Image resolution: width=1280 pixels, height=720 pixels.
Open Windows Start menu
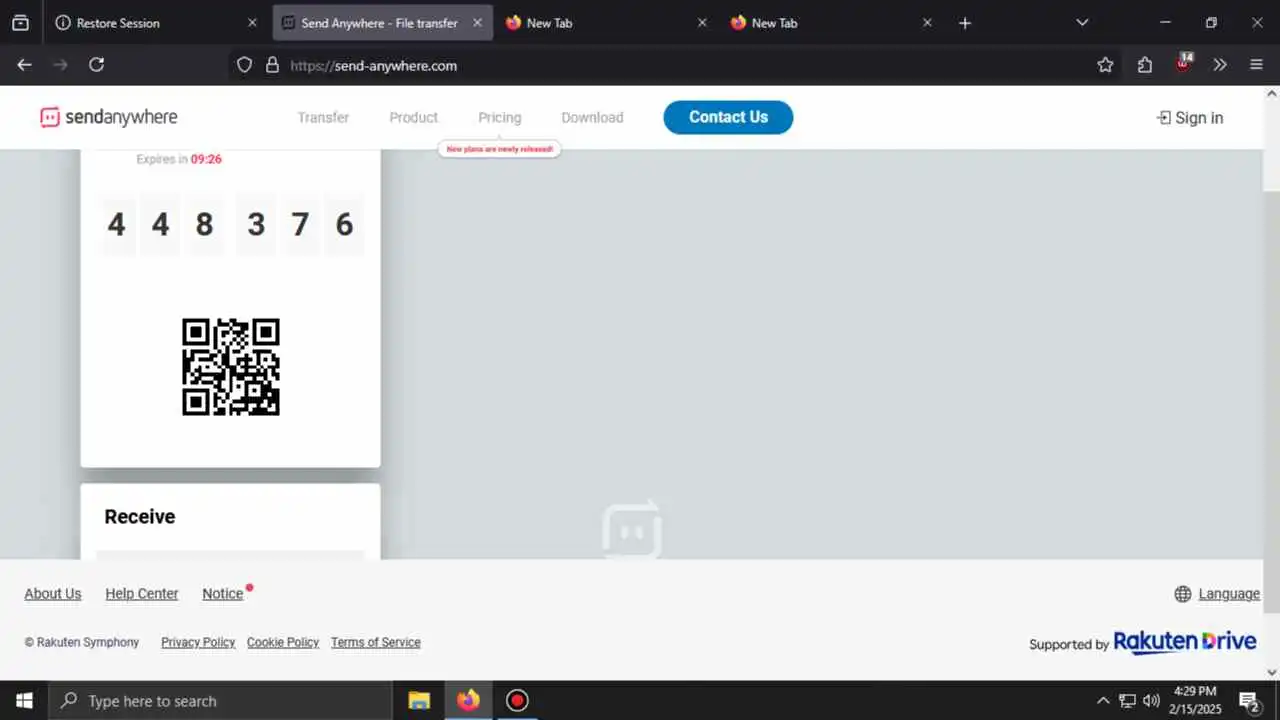(24, 701)
